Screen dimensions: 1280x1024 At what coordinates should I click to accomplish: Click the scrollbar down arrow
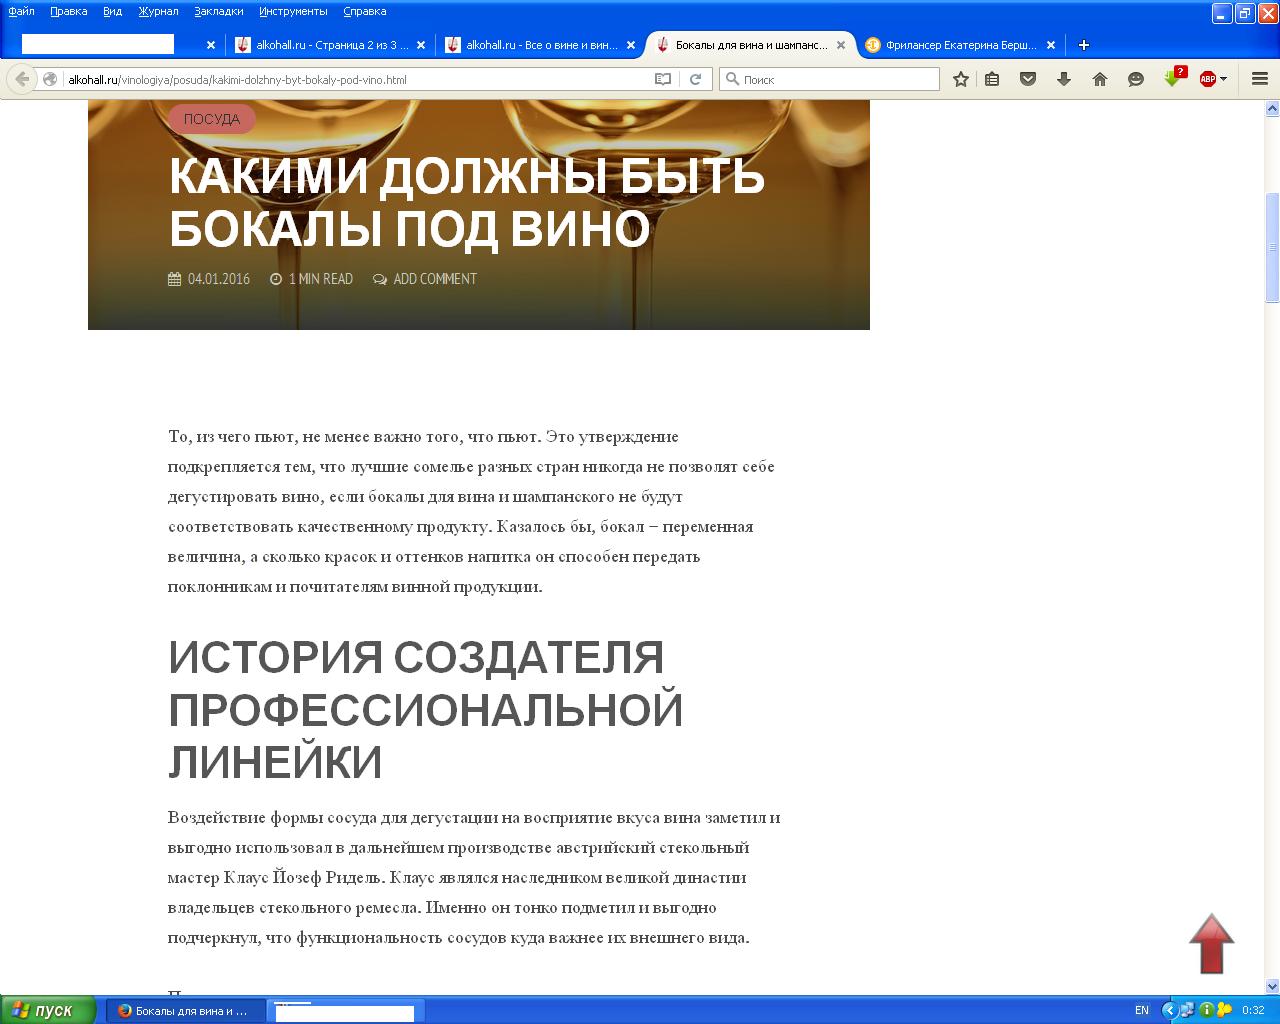coord(1272,987)
